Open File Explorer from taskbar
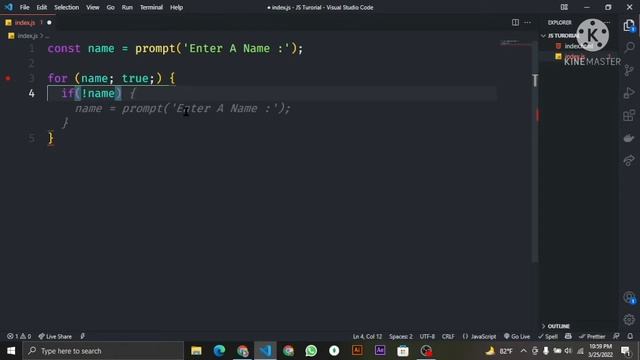 tap(196, 351)
